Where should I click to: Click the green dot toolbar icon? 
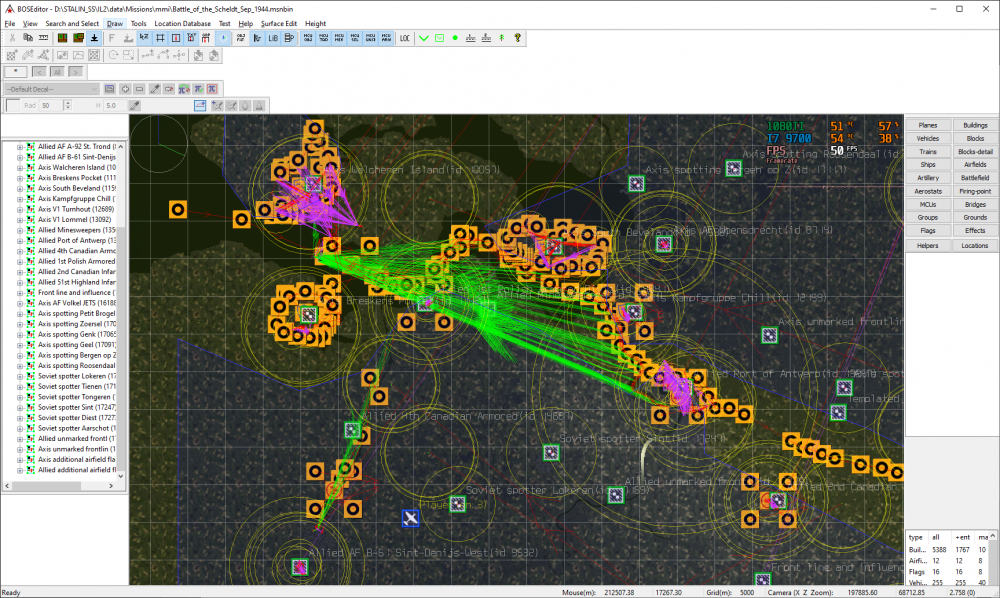(x=455, y=38)
